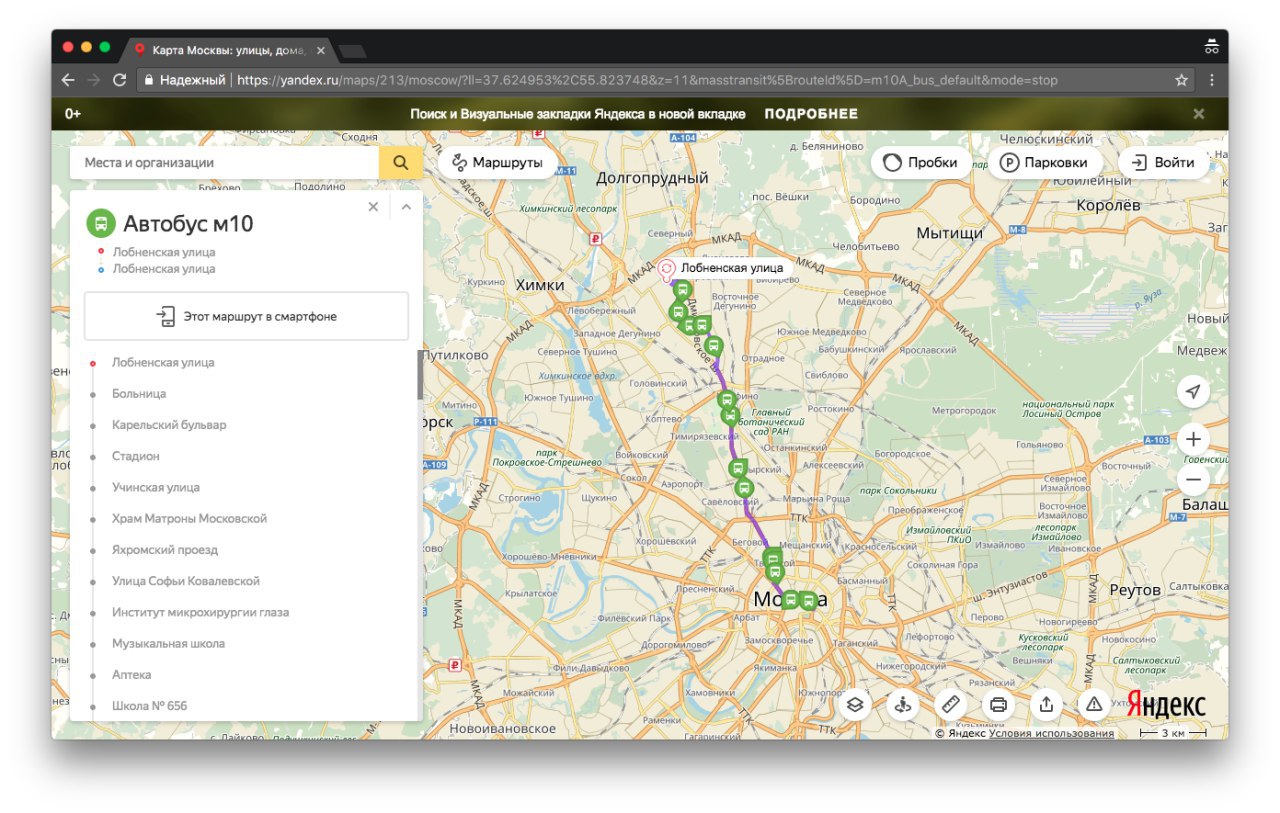Zoom in with the plus button

coord(1193,439)
